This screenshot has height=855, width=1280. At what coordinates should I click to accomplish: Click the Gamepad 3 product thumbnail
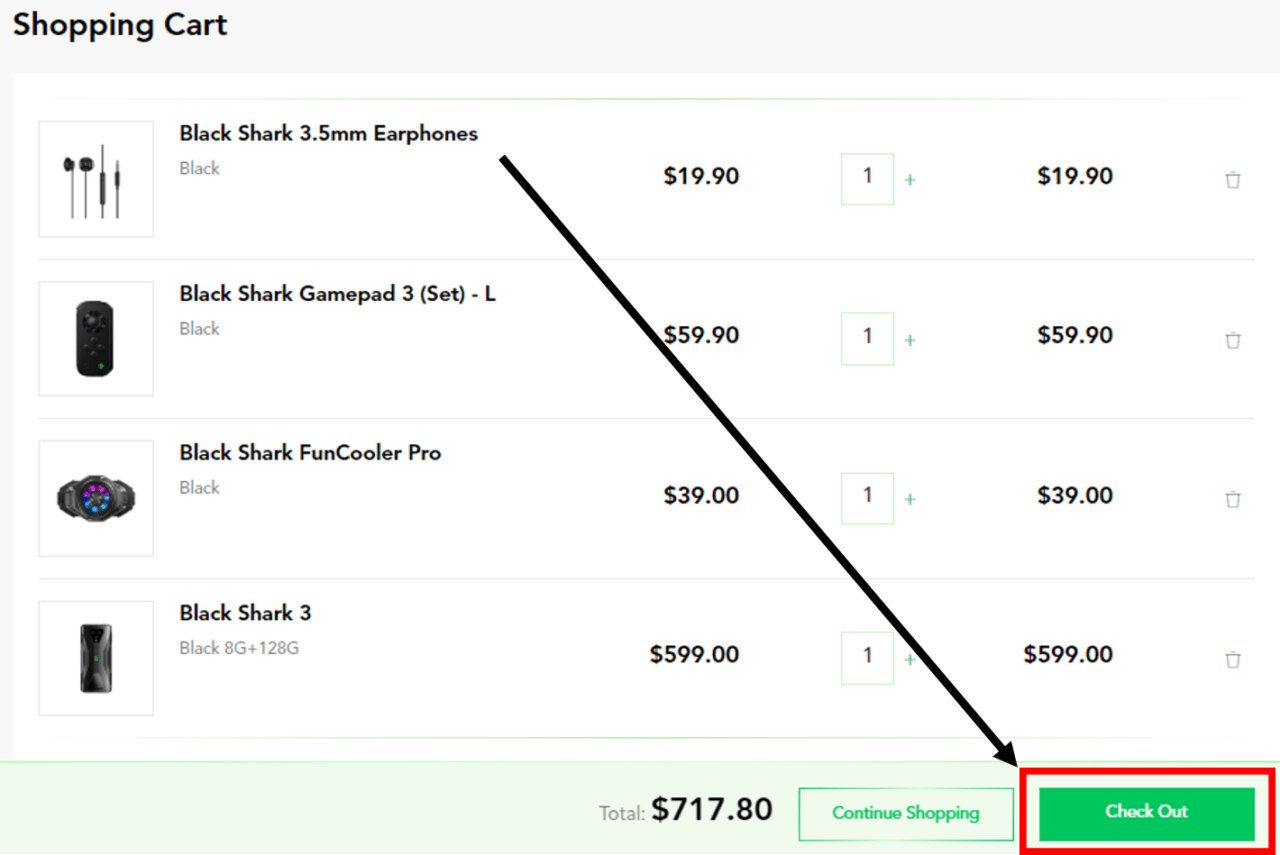pos(95,339)
